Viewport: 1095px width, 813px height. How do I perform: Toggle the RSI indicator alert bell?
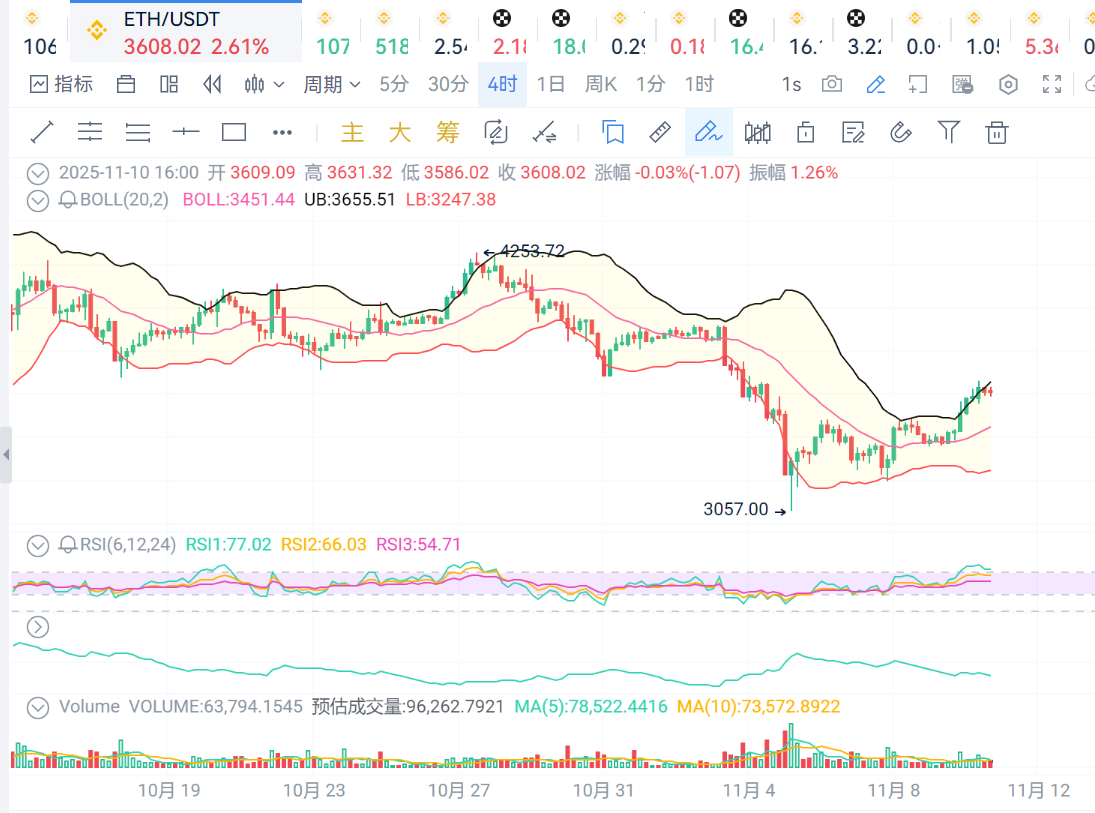pyautogui.click(x=68, y=545)
